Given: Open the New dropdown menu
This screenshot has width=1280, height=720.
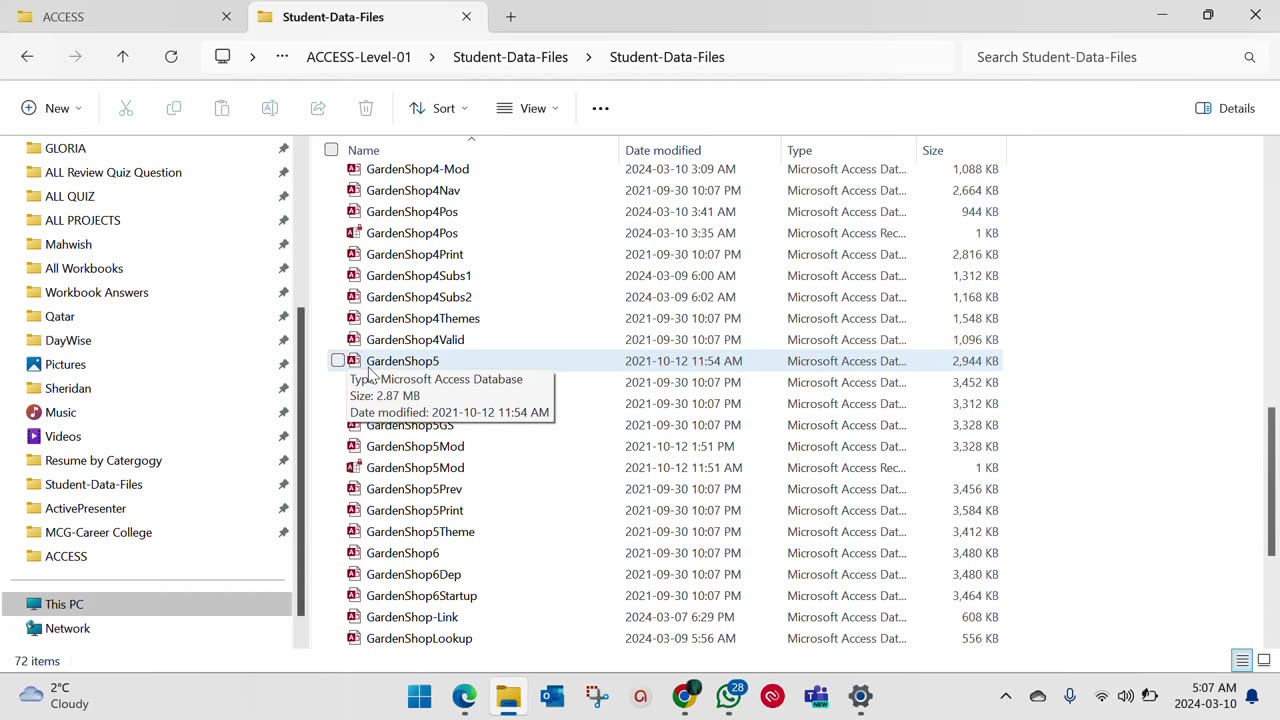Looking at the screenshot, I should [52, 108].
